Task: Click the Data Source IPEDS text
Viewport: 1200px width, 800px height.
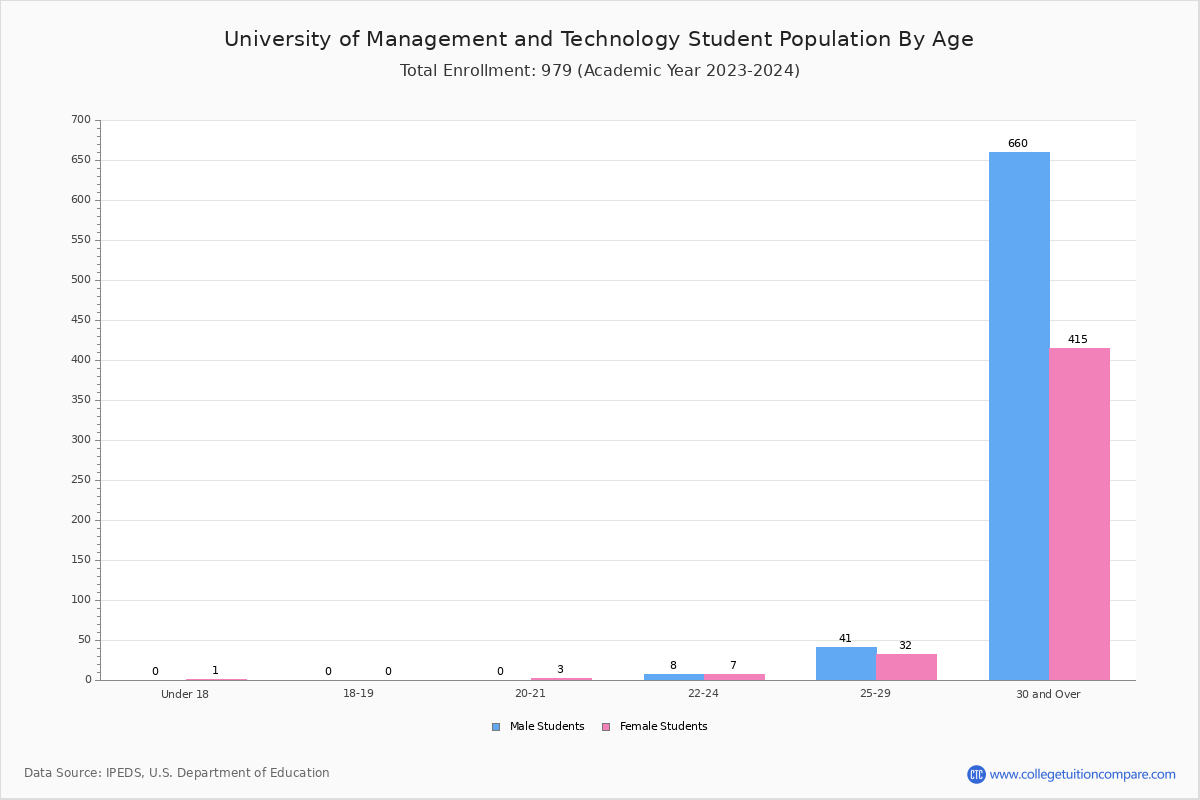Action: point(177,773)
